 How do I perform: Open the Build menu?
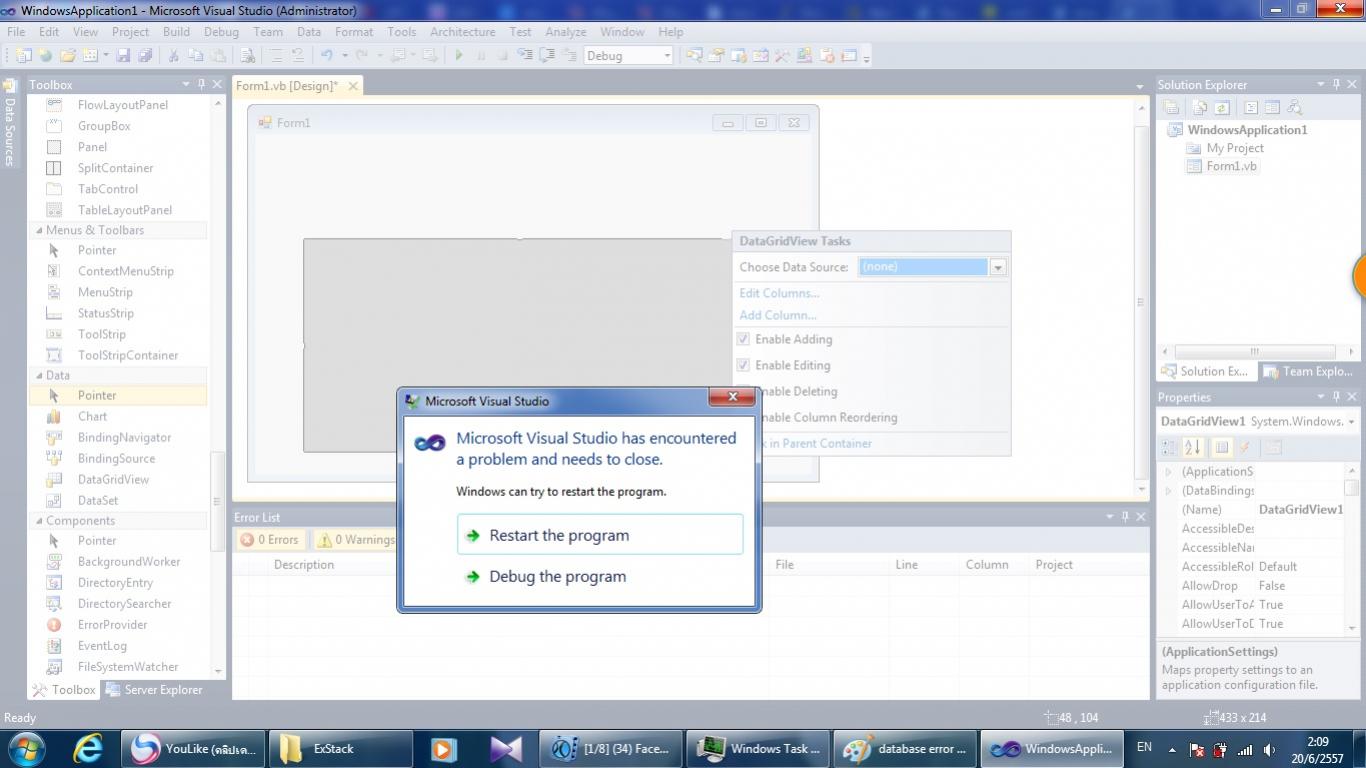(x=176, y=32)
